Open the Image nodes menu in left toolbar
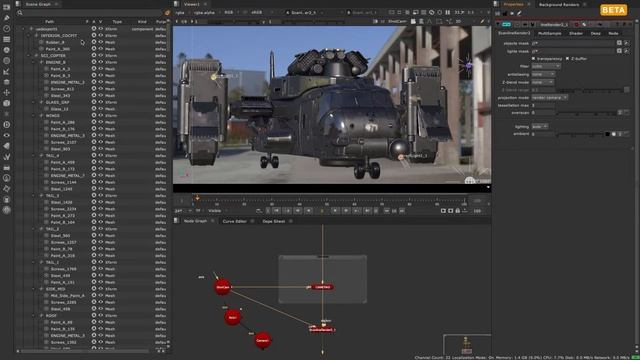Screen dimensions: 640x360 pos(7,7)
